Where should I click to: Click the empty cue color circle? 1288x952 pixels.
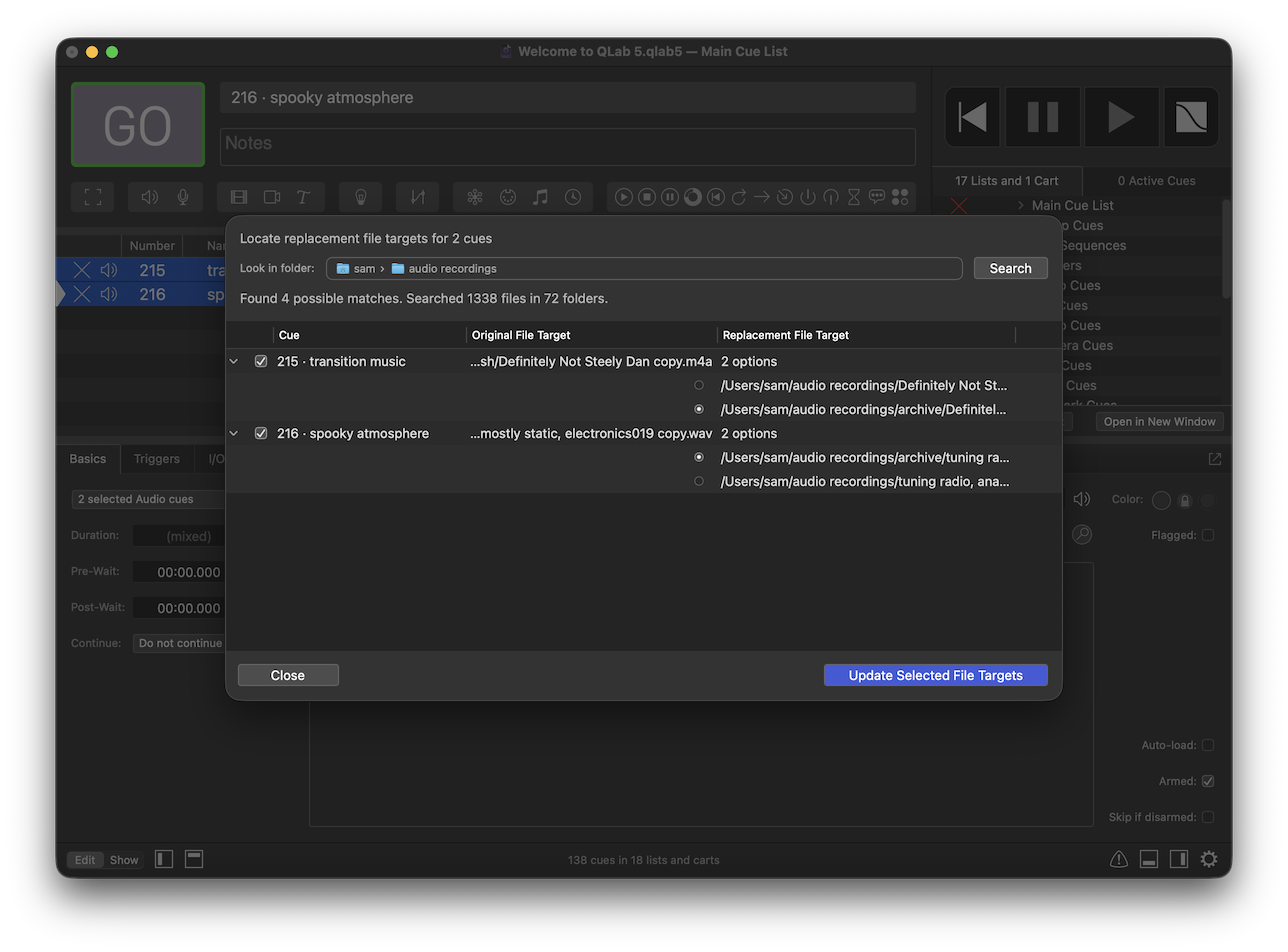(x=1161, y=499)
